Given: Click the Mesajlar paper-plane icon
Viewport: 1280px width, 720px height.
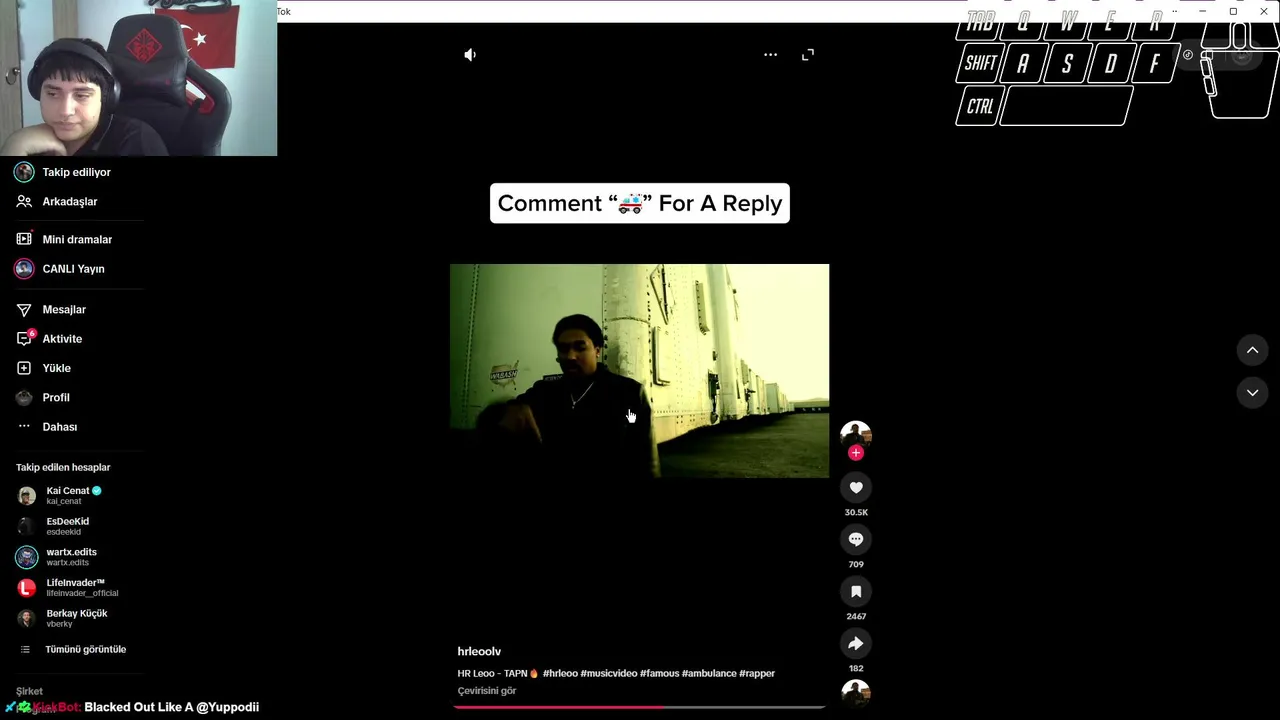Looking at the screenshot, I should coord(24,310).
